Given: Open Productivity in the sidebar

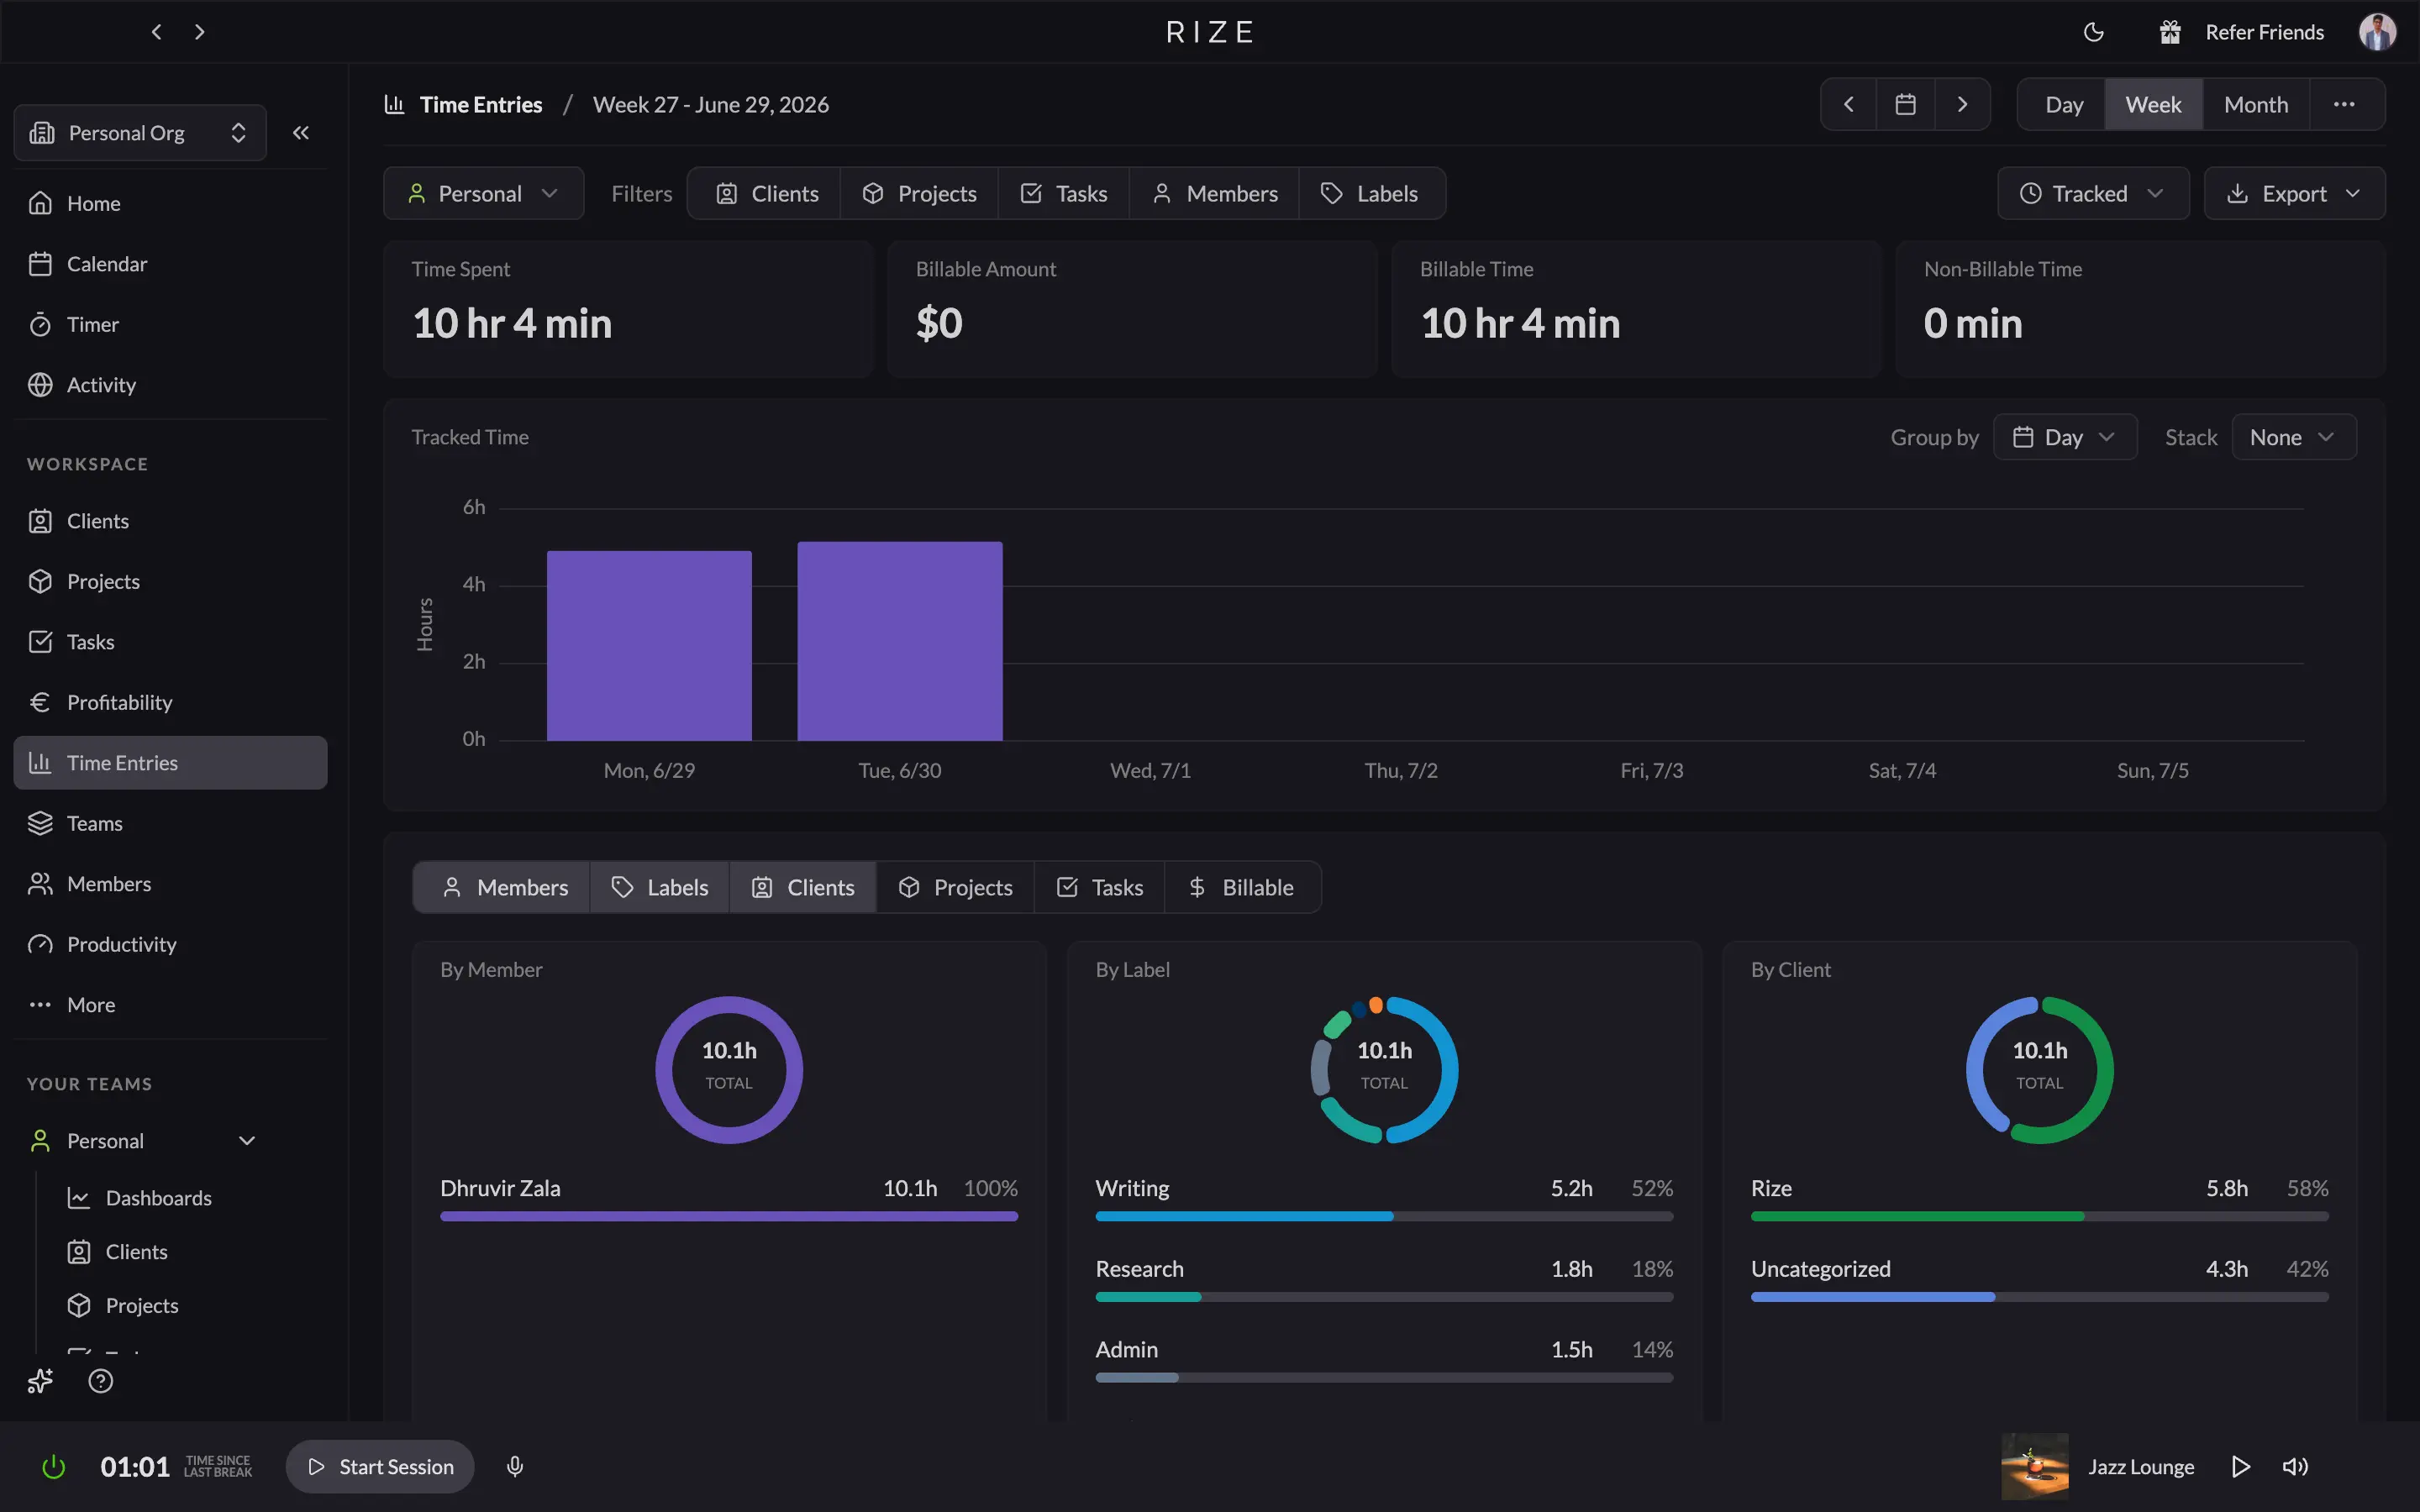Looking at the screenshot, I should pos(170,944).
